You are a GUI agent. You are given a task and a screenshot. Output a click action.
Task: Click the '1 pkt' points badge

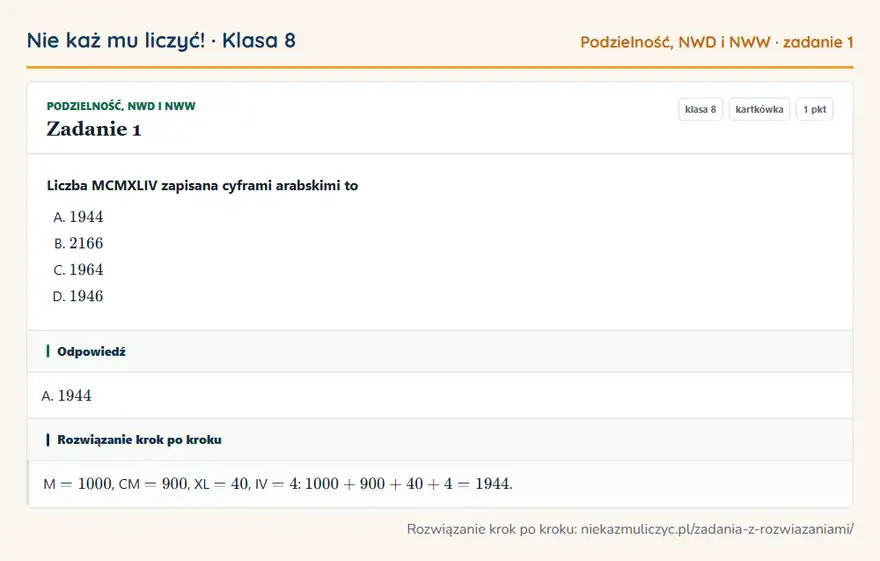coord(814,109)
